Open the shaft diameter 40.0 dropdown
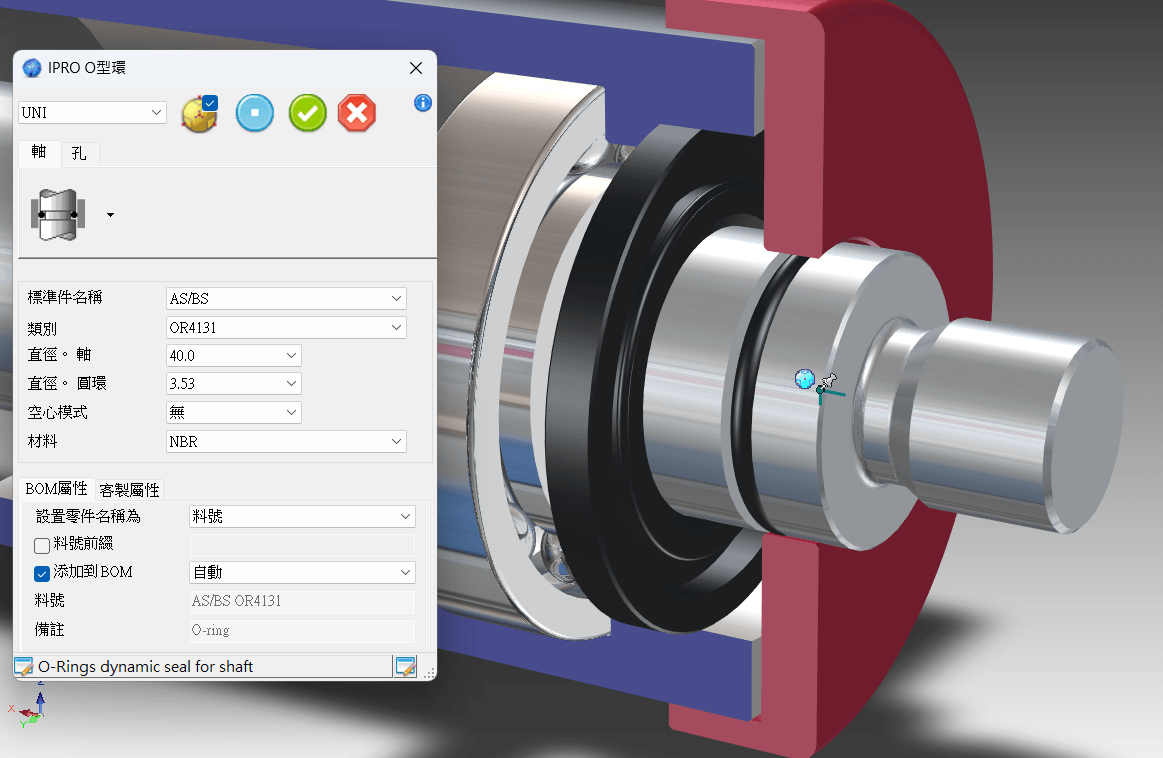This screenshot has height=758, width=1163. [x=234, y=355]
